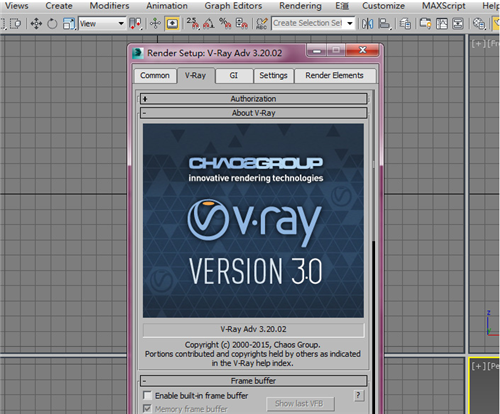The height and width of the screenshot is (414, 500).
Task: Open the Modifiers menu
Action: [x=109, y=6]
